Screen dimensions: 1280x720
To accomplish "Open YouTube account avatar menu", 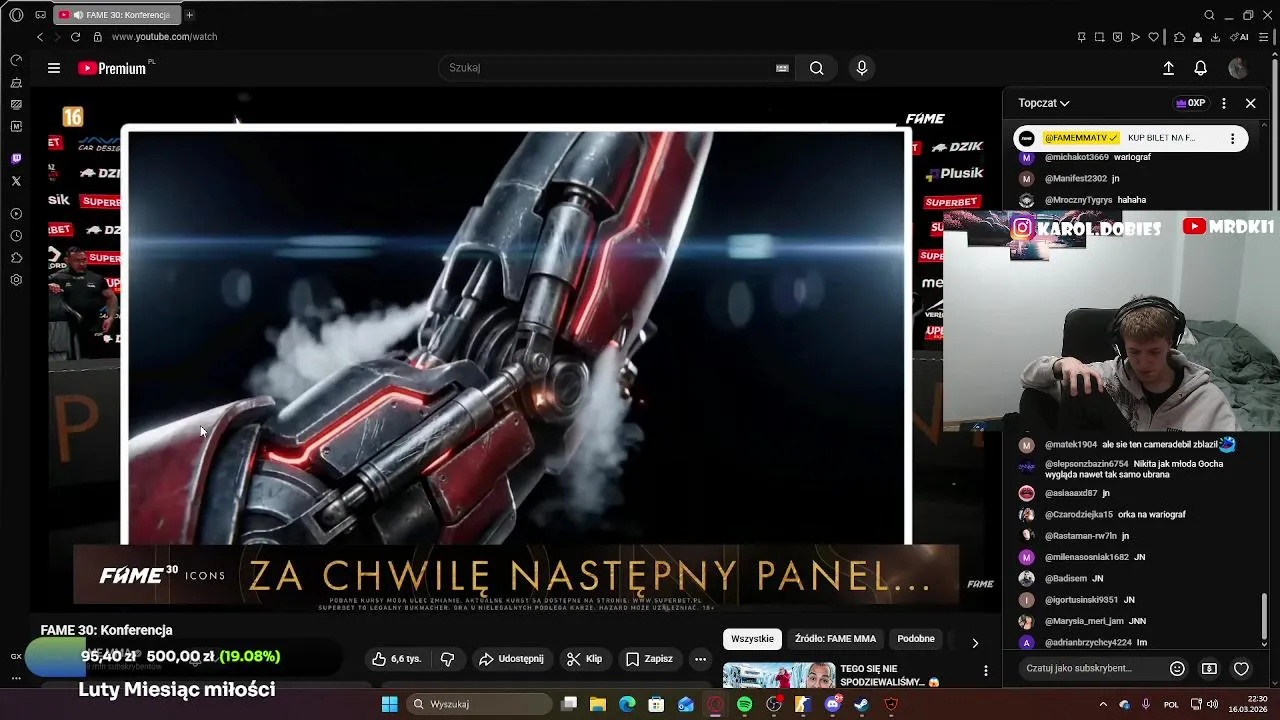I will click(x=1238, y=68).
